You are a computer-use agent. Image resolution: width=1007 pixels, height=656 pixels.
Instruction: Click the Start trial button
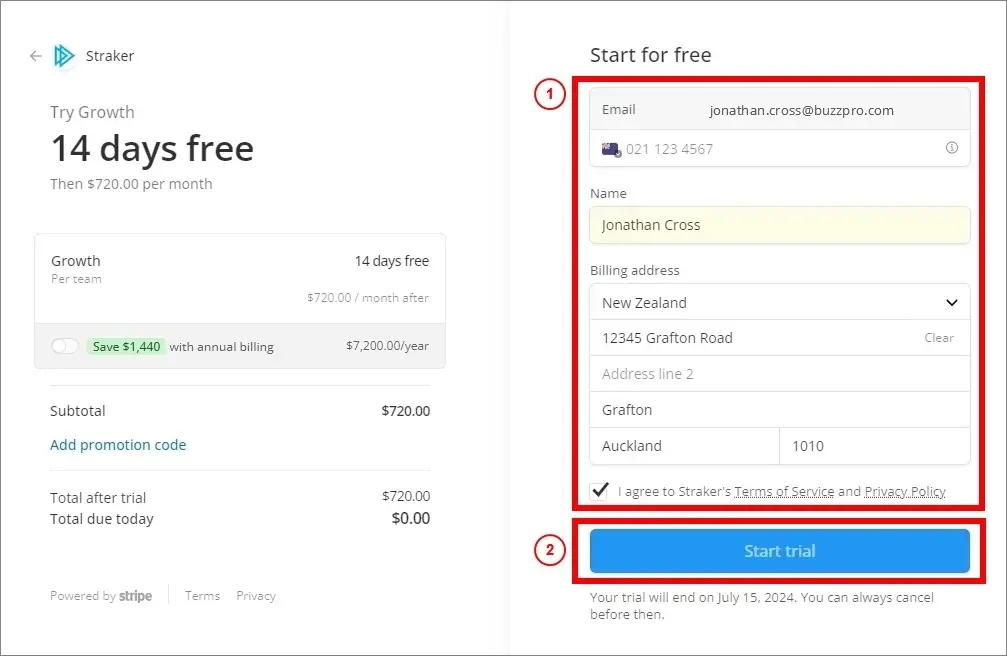(x=780, y=551)
